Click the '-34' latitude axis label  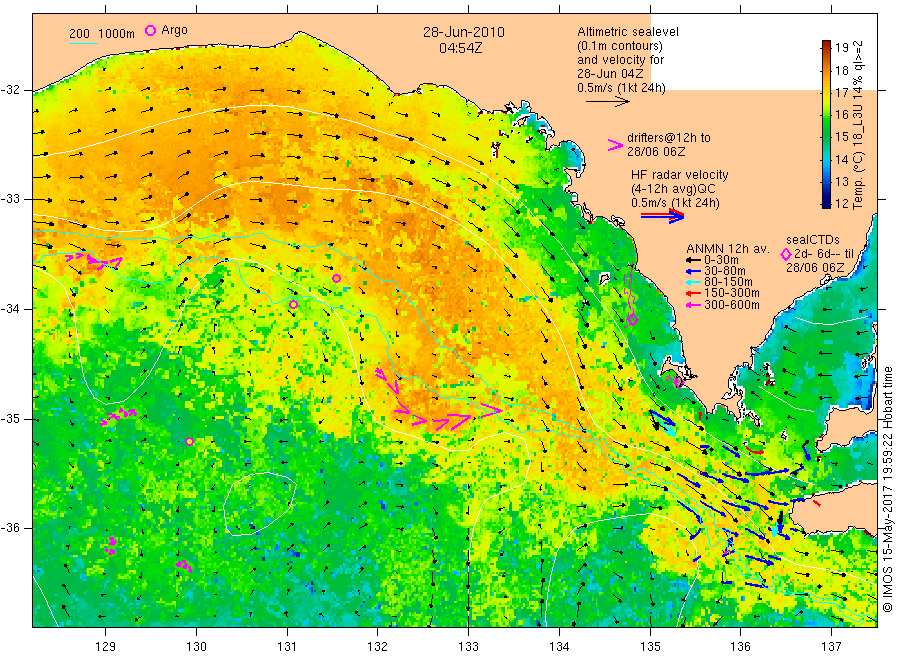[x=11, y=309]
